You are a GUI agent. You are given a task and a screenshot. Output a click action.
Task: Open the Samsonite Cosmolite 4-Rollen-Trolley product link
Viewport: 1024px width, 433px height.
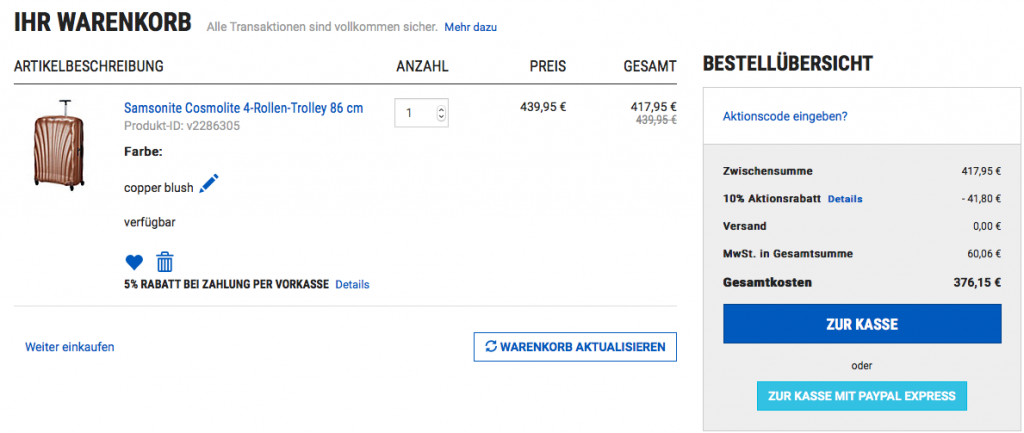[243, 108]
